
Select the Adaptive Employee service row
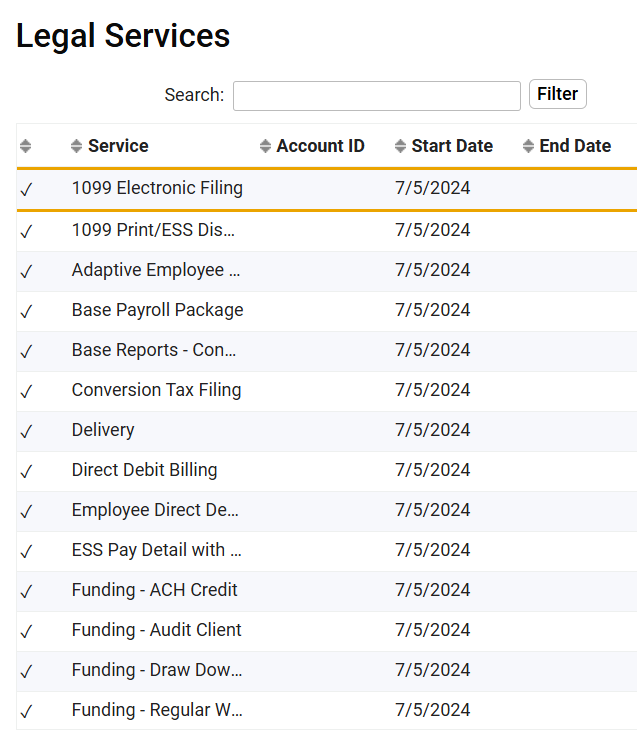156,270
